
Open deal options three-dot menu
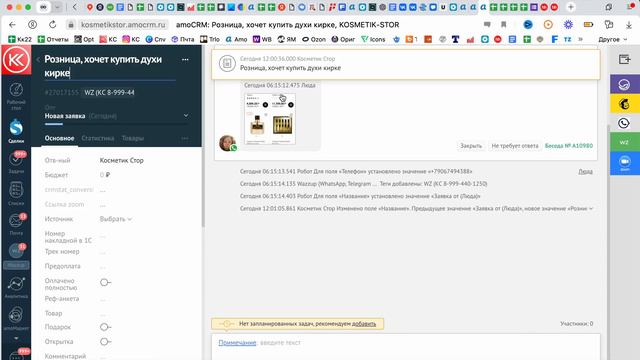(185, 60)
